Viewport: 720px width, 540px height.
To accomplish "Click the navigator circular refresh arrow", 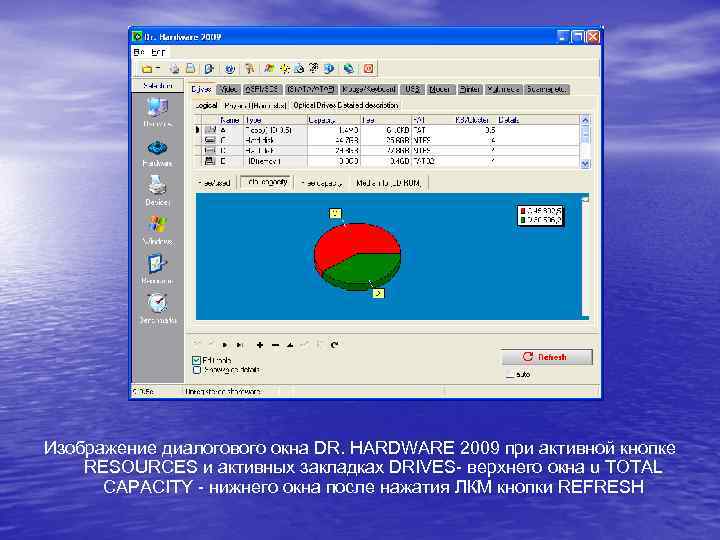I will click(x=335, y=345).
